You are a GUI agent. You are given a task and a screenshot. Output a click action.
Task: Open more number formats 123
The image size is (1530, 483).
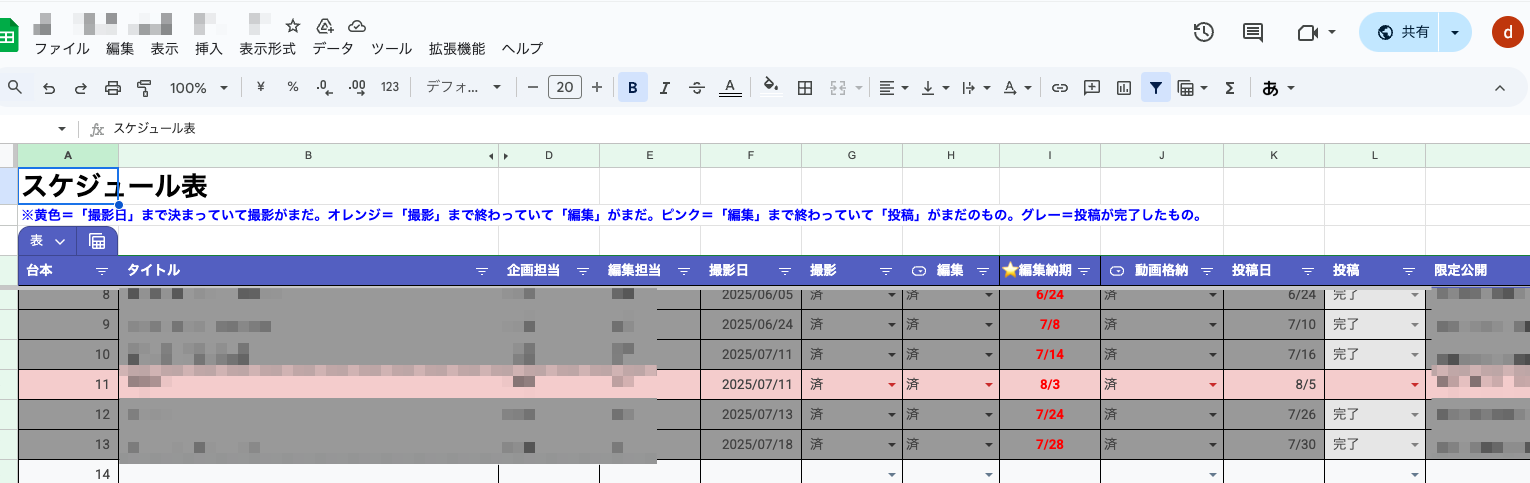(x=390, y=87)
